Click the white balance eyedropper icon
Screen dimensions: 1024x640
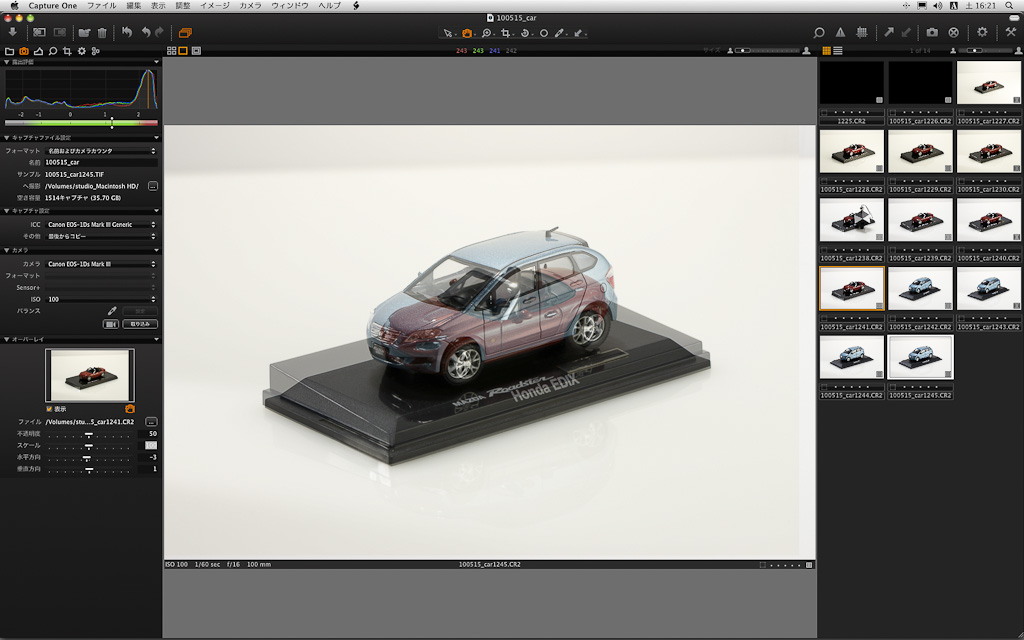[x=112, y=311]
